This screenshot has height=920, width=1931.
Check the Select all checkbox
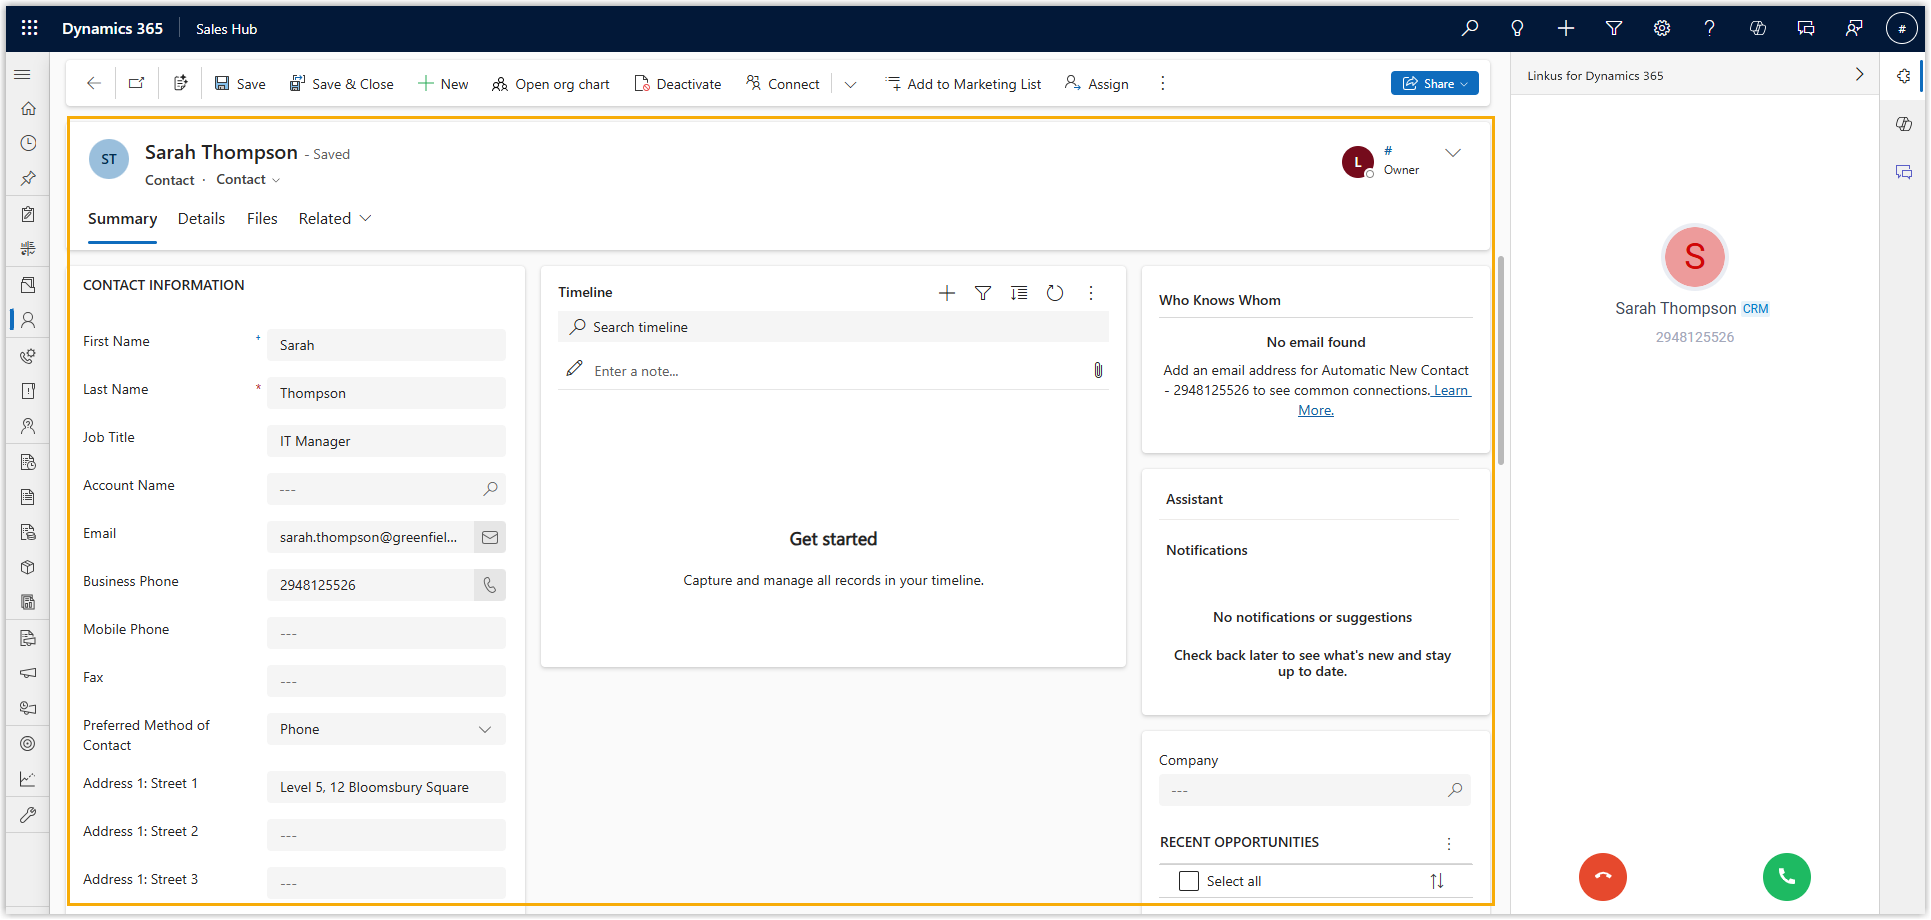[x=1188, y=881]
